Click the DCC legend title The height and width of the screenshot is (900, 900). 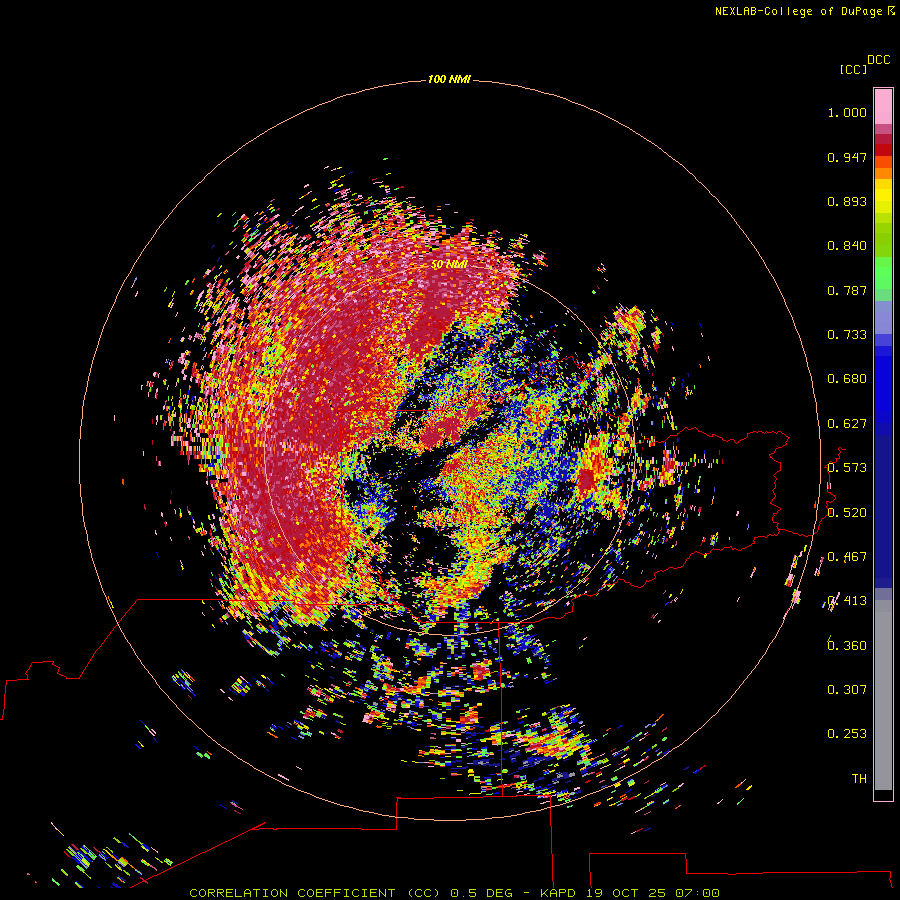878,60
